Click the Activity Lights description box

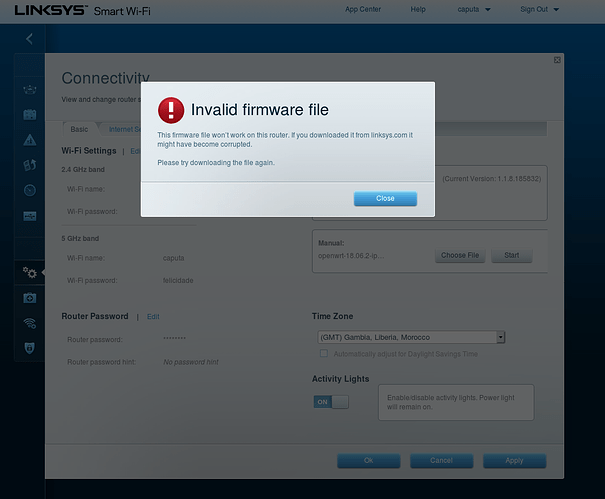pos(456,402)
